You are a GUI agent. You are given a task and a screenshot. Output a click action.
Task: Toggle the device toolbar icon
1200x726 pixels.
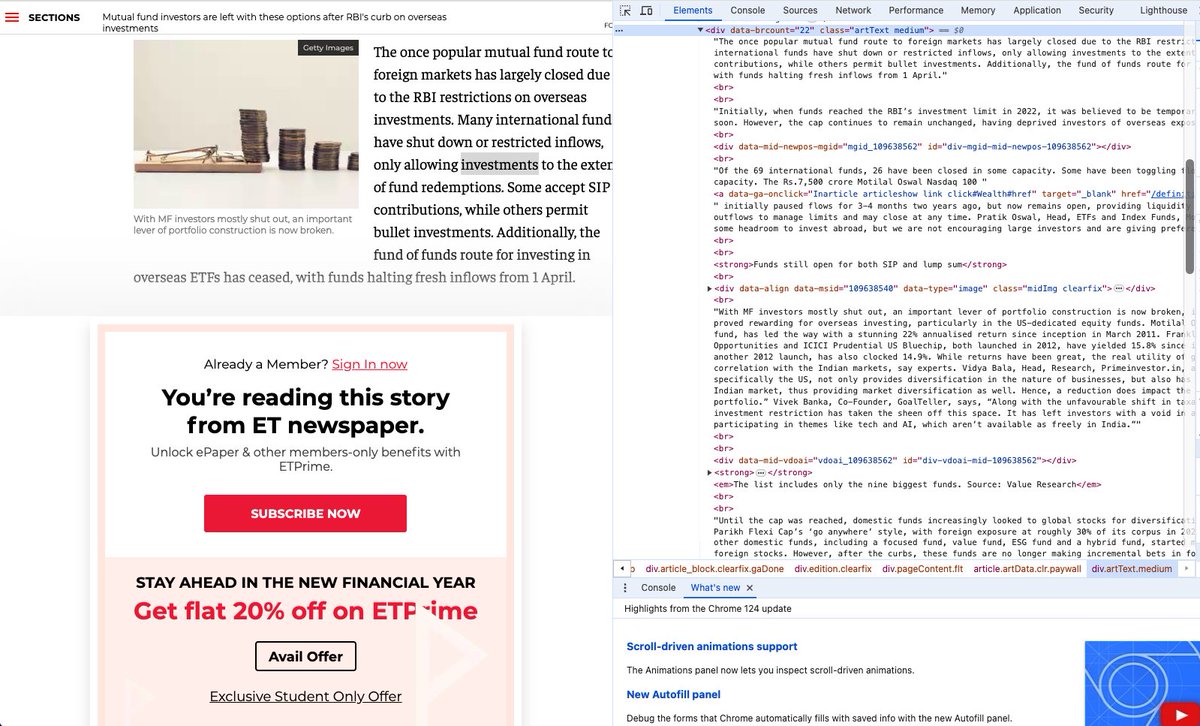tap(647, 10)
